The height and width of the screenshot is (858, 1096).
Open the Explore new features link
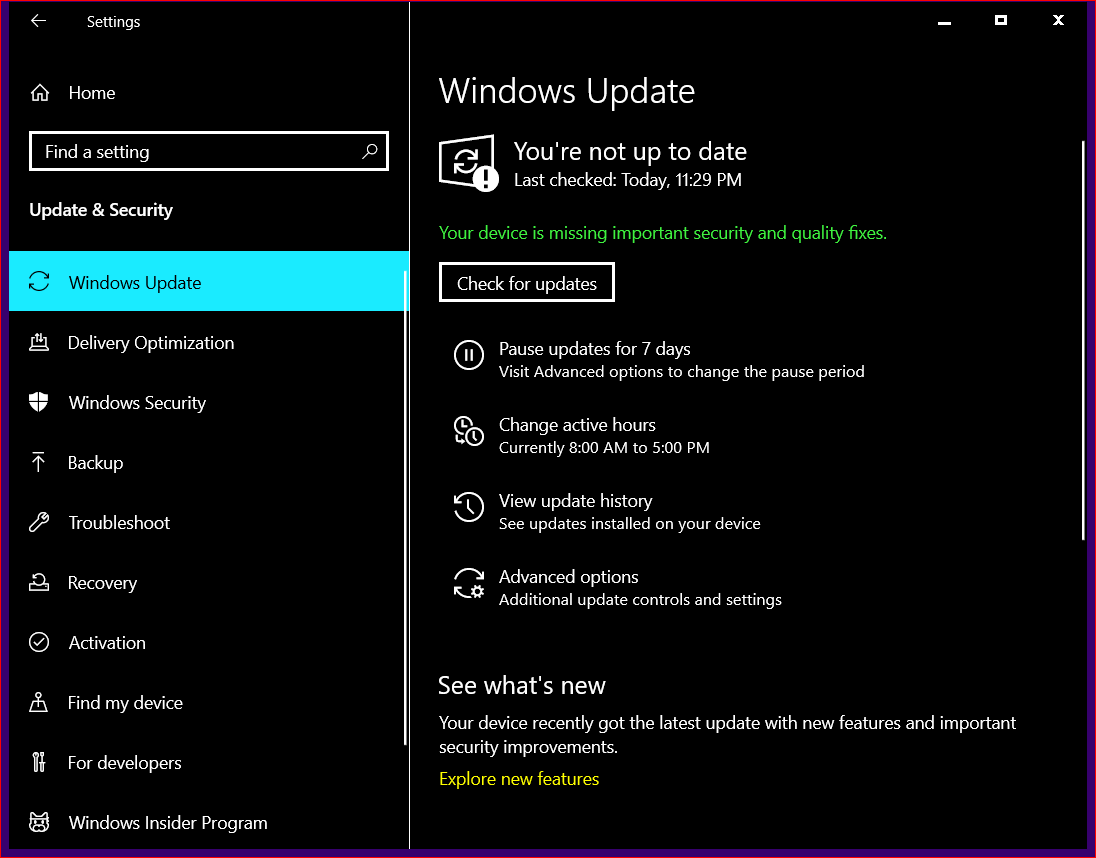coord(519,778)
